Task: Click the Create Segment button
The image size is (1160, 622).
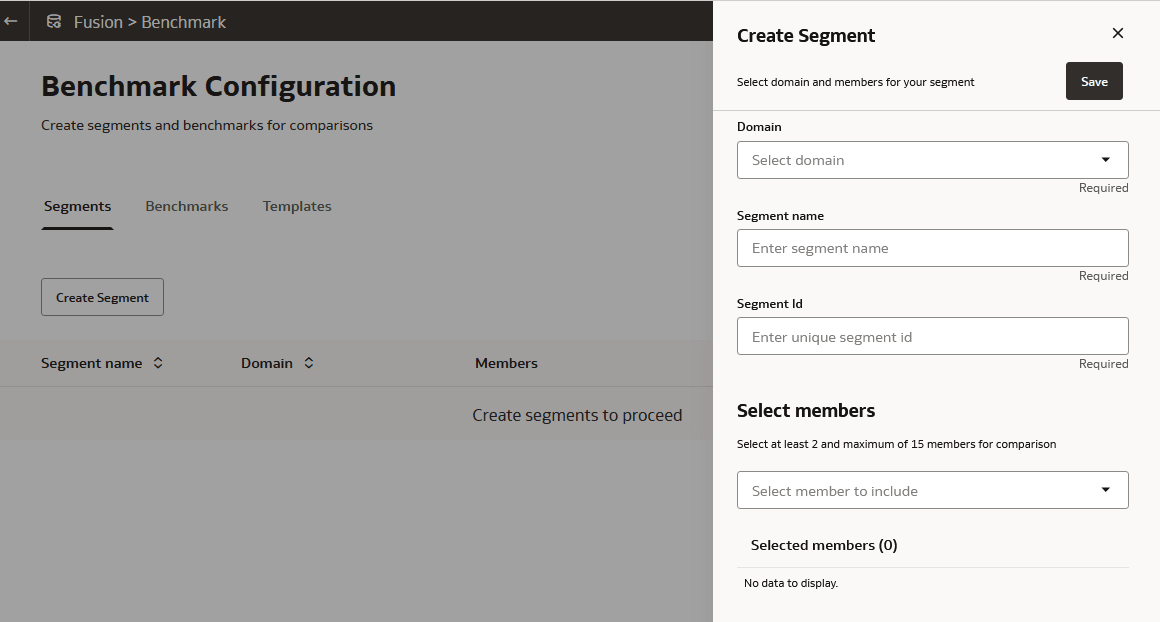Action: (102, 297)
